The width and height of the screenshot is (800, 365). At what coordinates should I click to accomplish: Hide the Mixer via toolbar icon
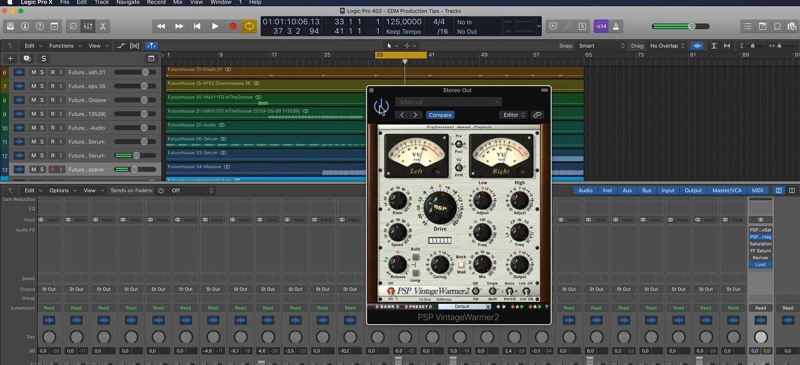[88, 26]
